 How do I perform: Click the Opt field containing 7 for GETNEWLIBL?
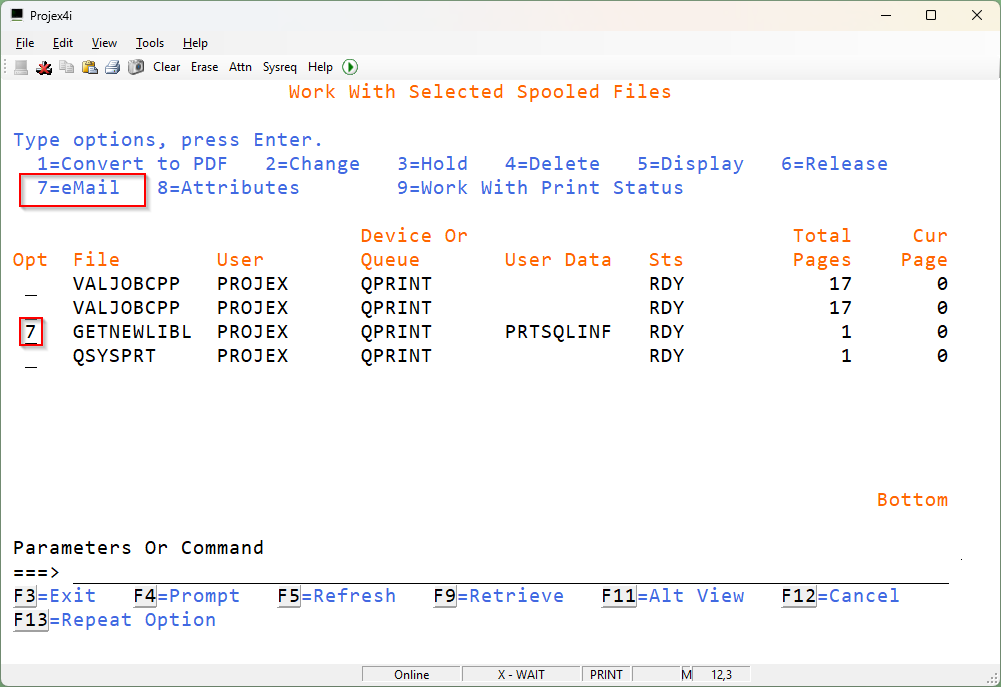(31, 332)
